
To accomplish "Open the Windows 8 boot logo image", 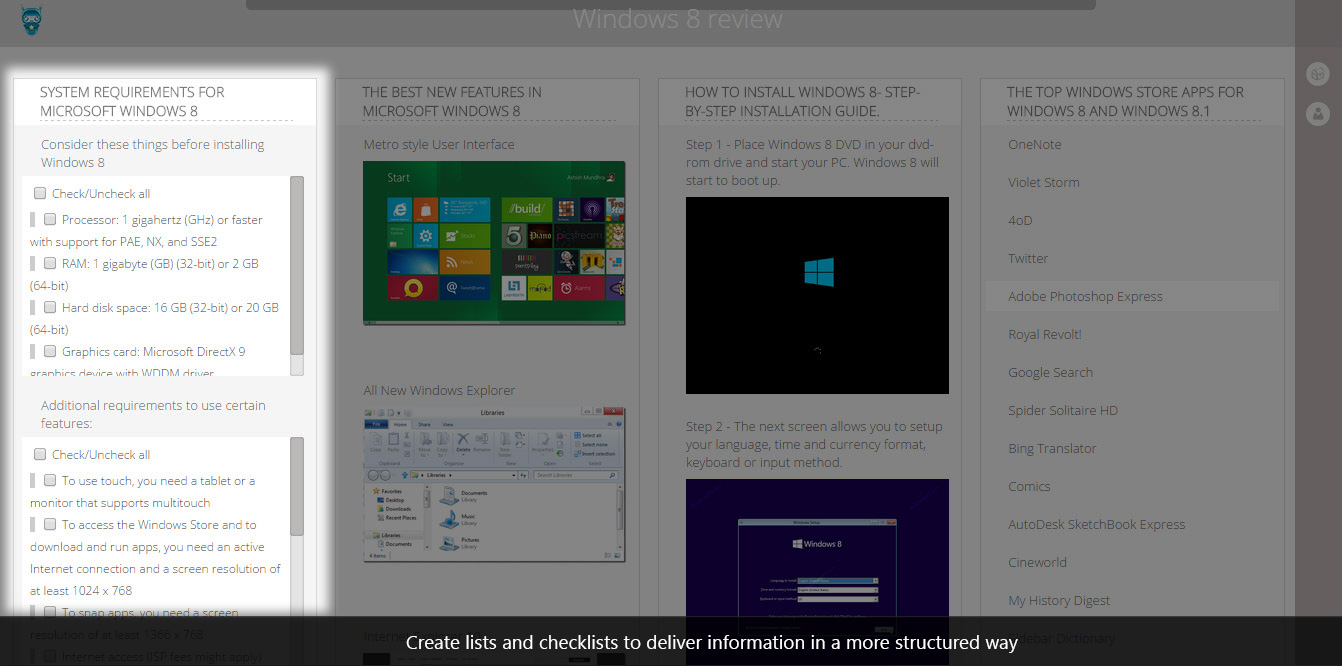I will 817,295.
